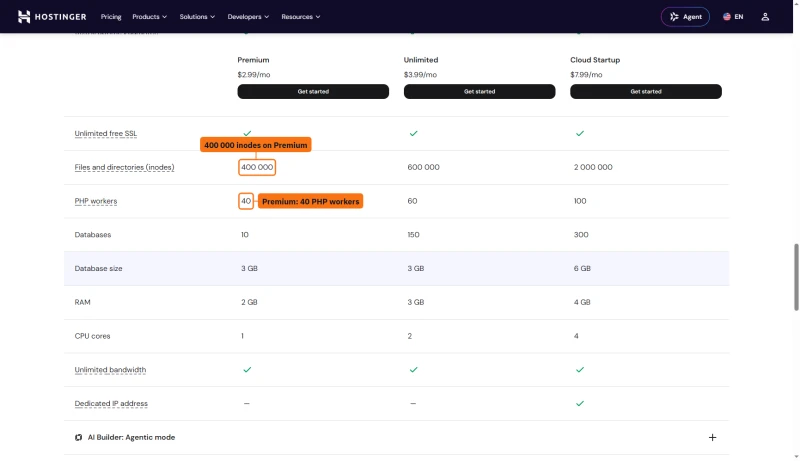
Task: Click the Unlimited bandwidth feature label
Action: [110, 370]
